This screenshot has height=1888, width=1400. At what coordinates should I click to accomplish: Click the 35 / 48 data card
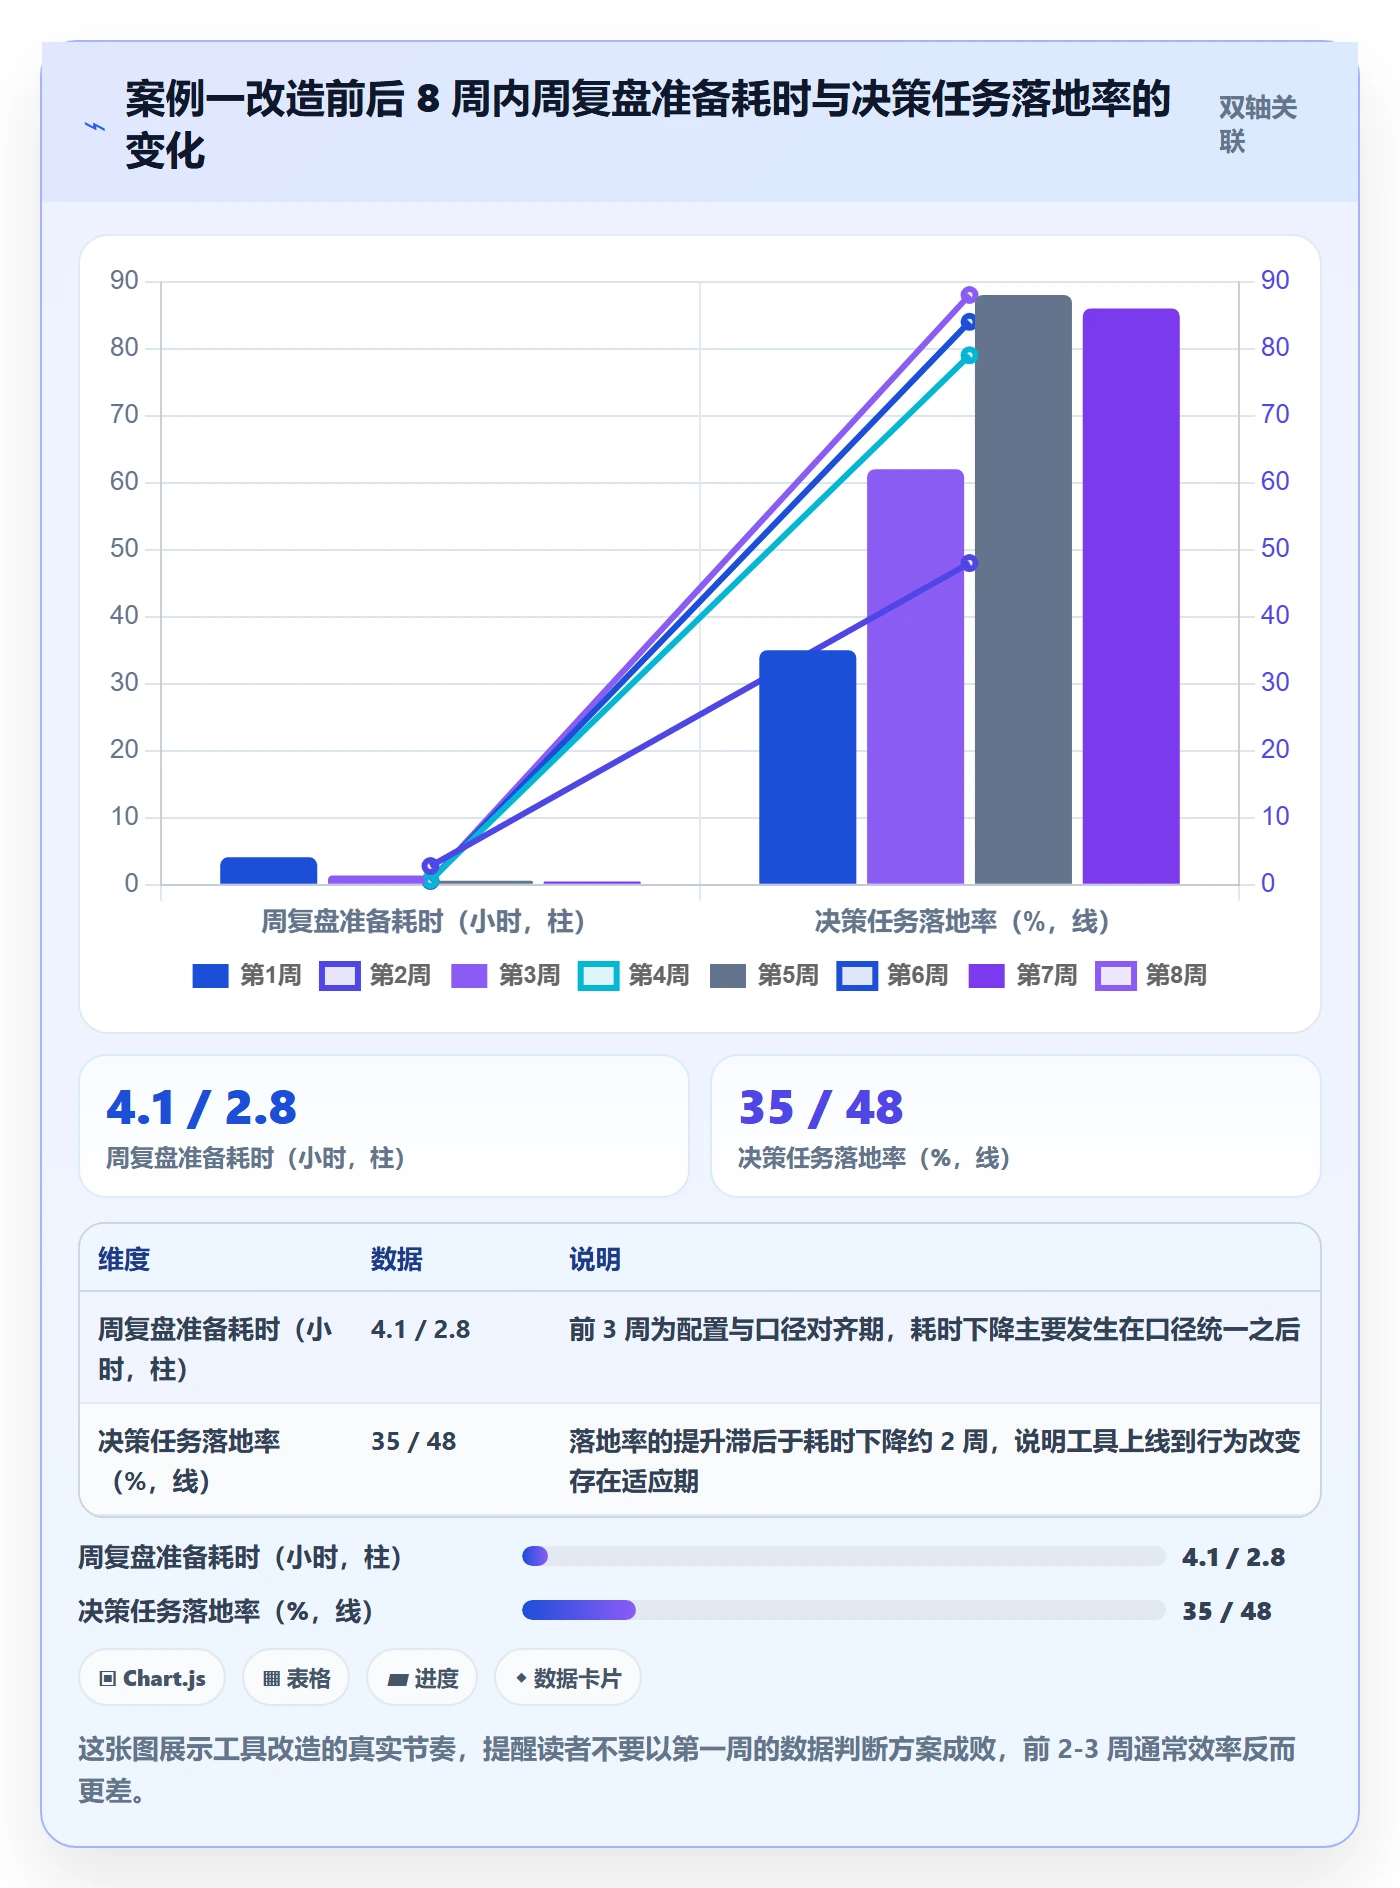pyautogui.click(x=1016, y=1126)
